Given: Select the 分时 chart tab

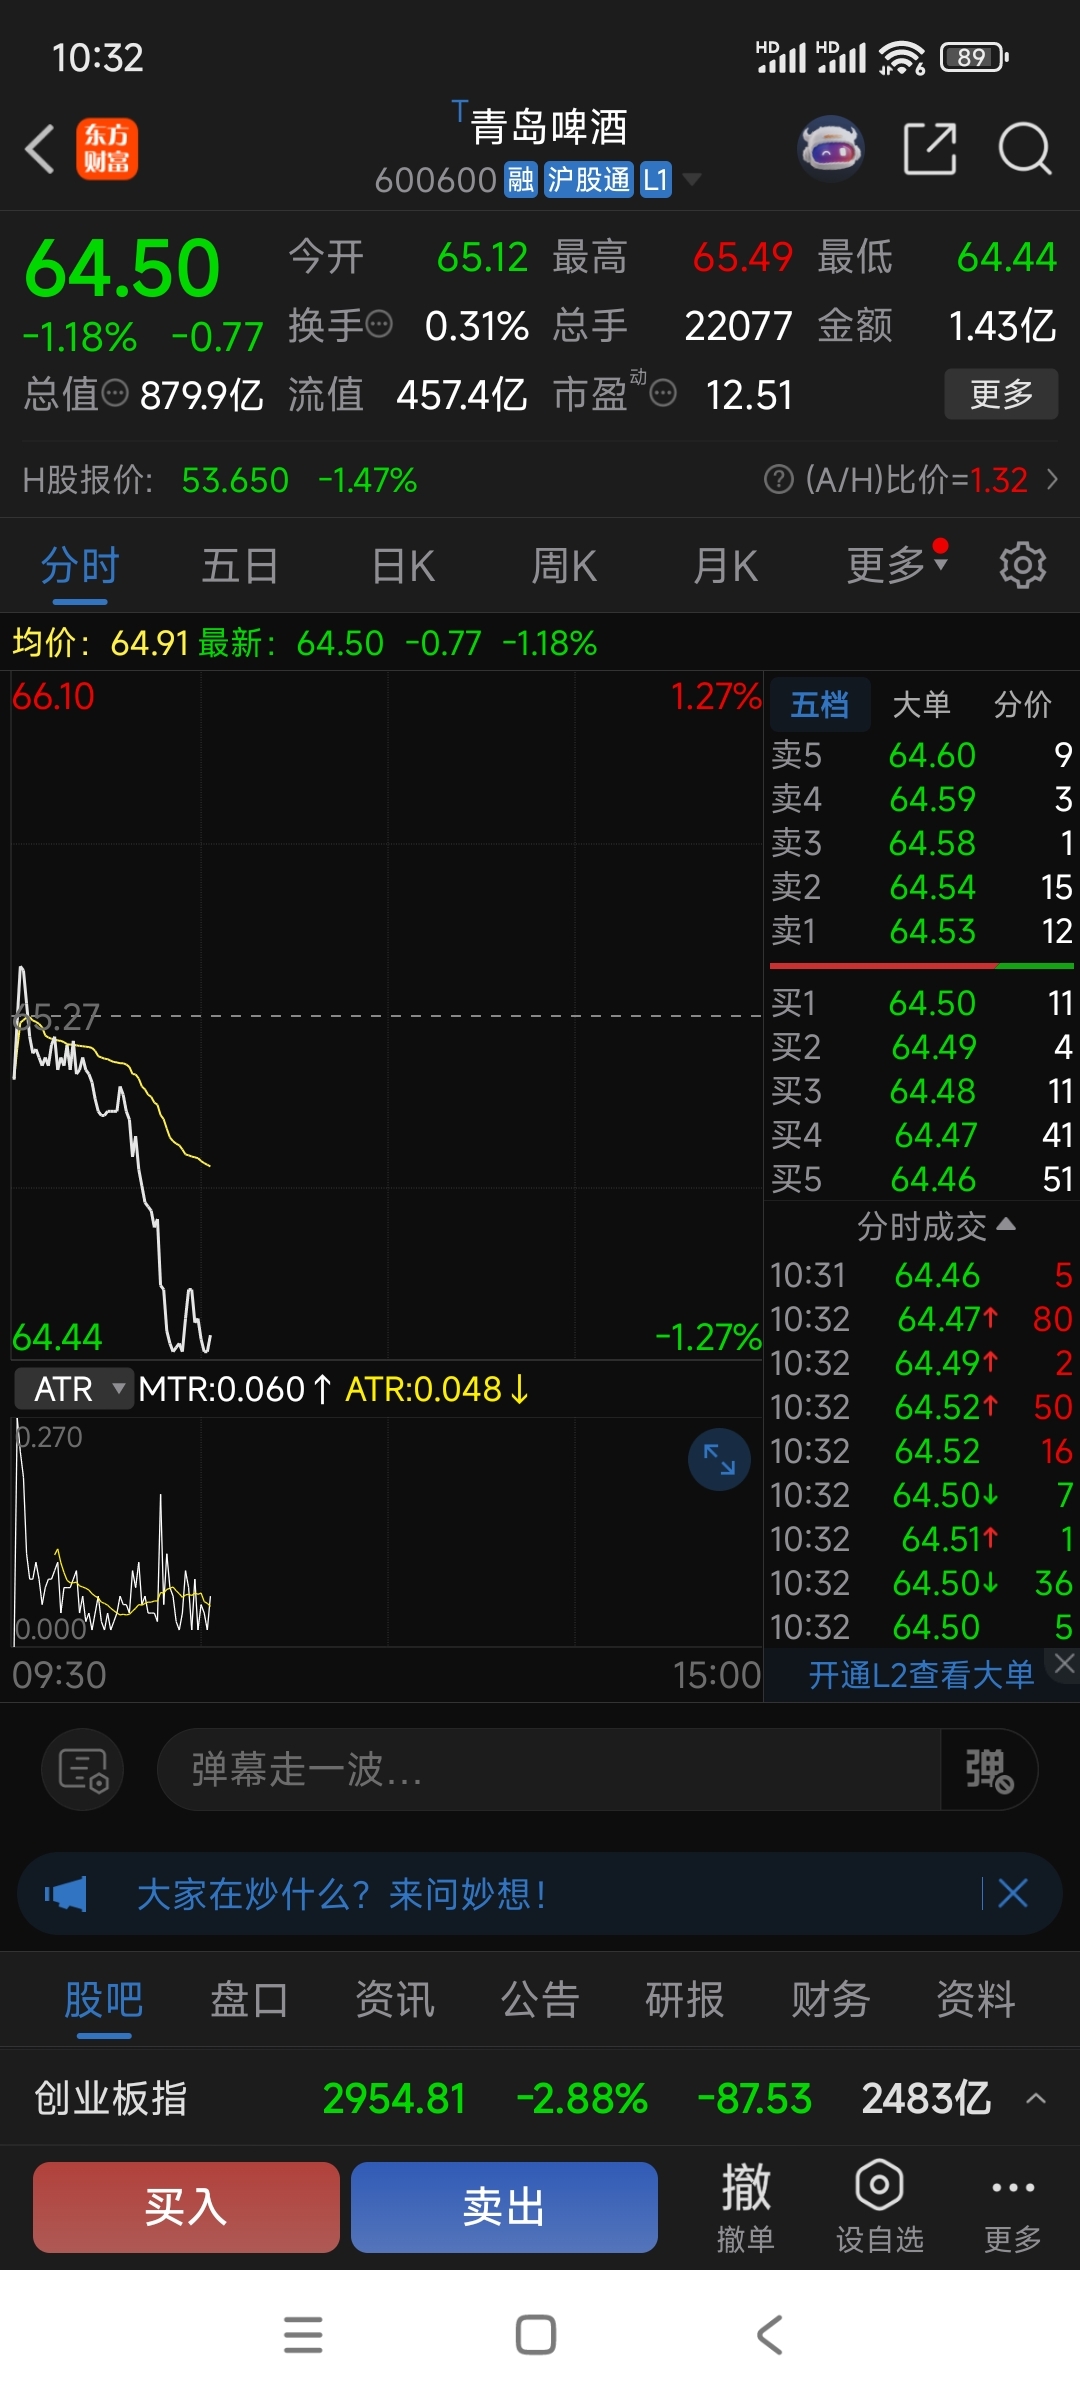Looking at the screenshot, I should (x=80, y=566).
